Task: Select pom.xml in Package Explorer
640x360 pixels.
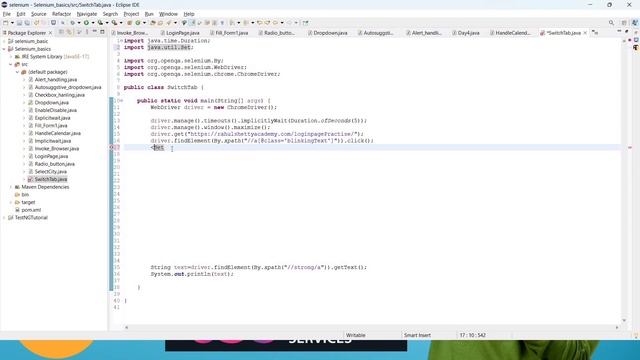Action: click(x=31, y=210)
